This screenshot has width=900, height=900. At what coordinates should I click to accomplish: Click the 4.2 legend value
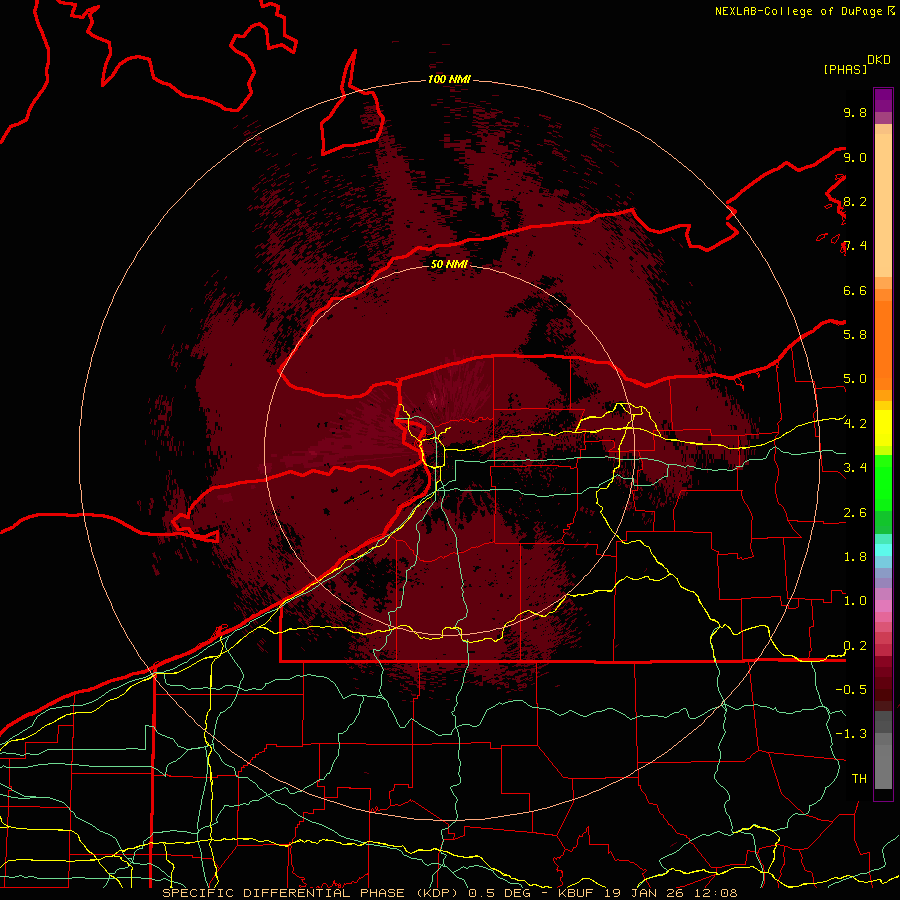coord(855,424)
